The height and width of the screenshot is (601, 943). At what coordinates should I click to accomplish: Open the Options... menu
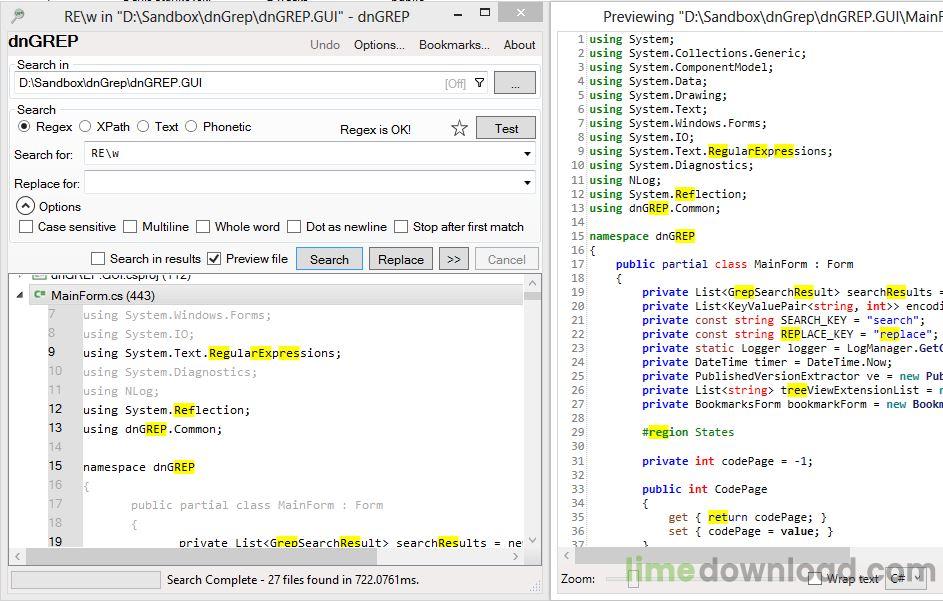379,45
